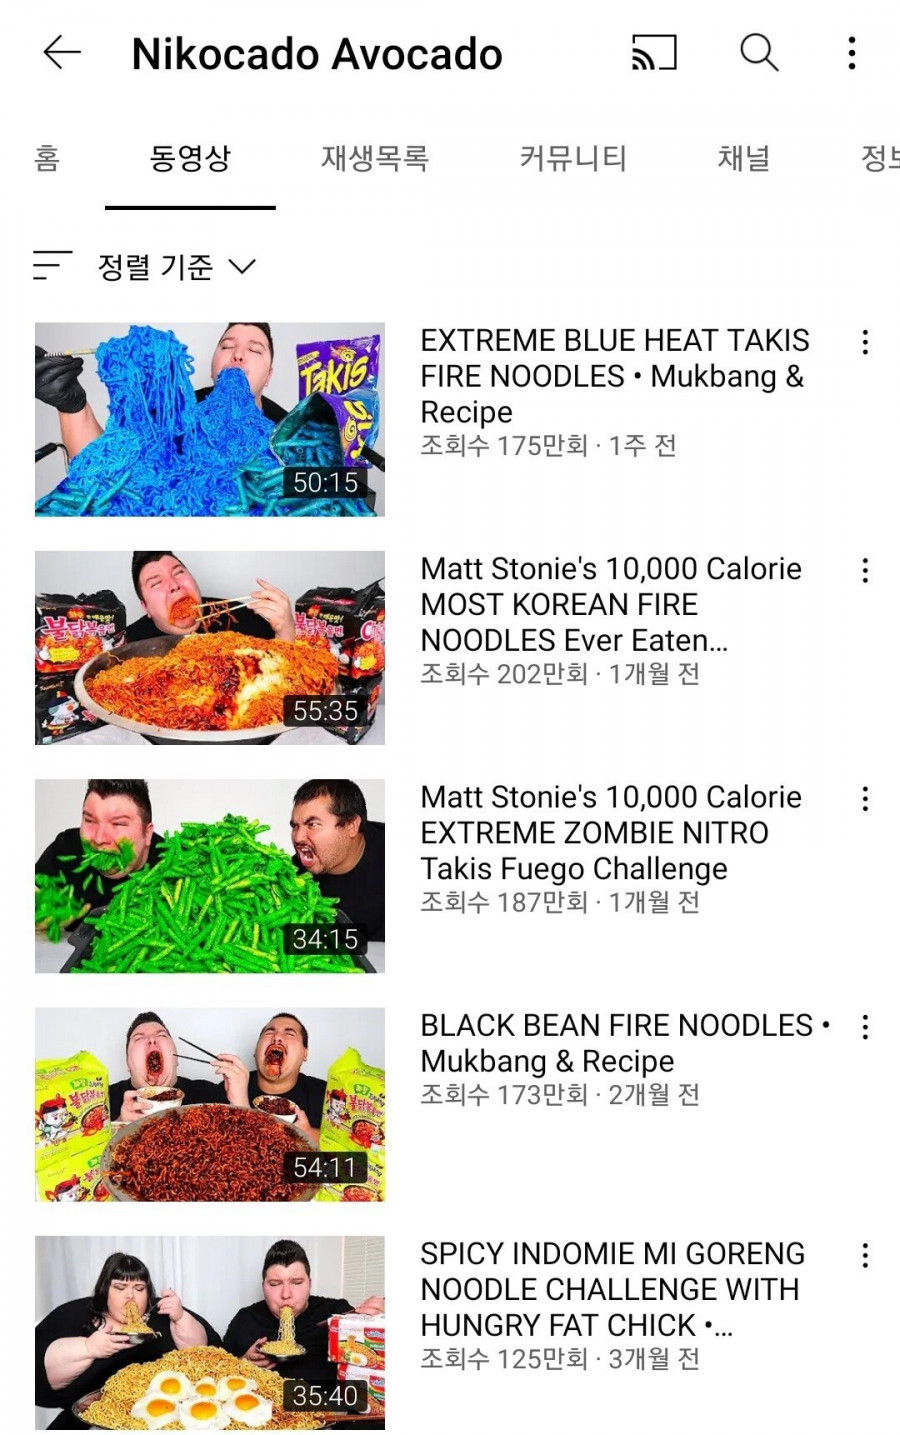Viewport: 900px width, 1435px height.
Task: Open options for Most Korean Fire Noodles video
Action: 865,571
